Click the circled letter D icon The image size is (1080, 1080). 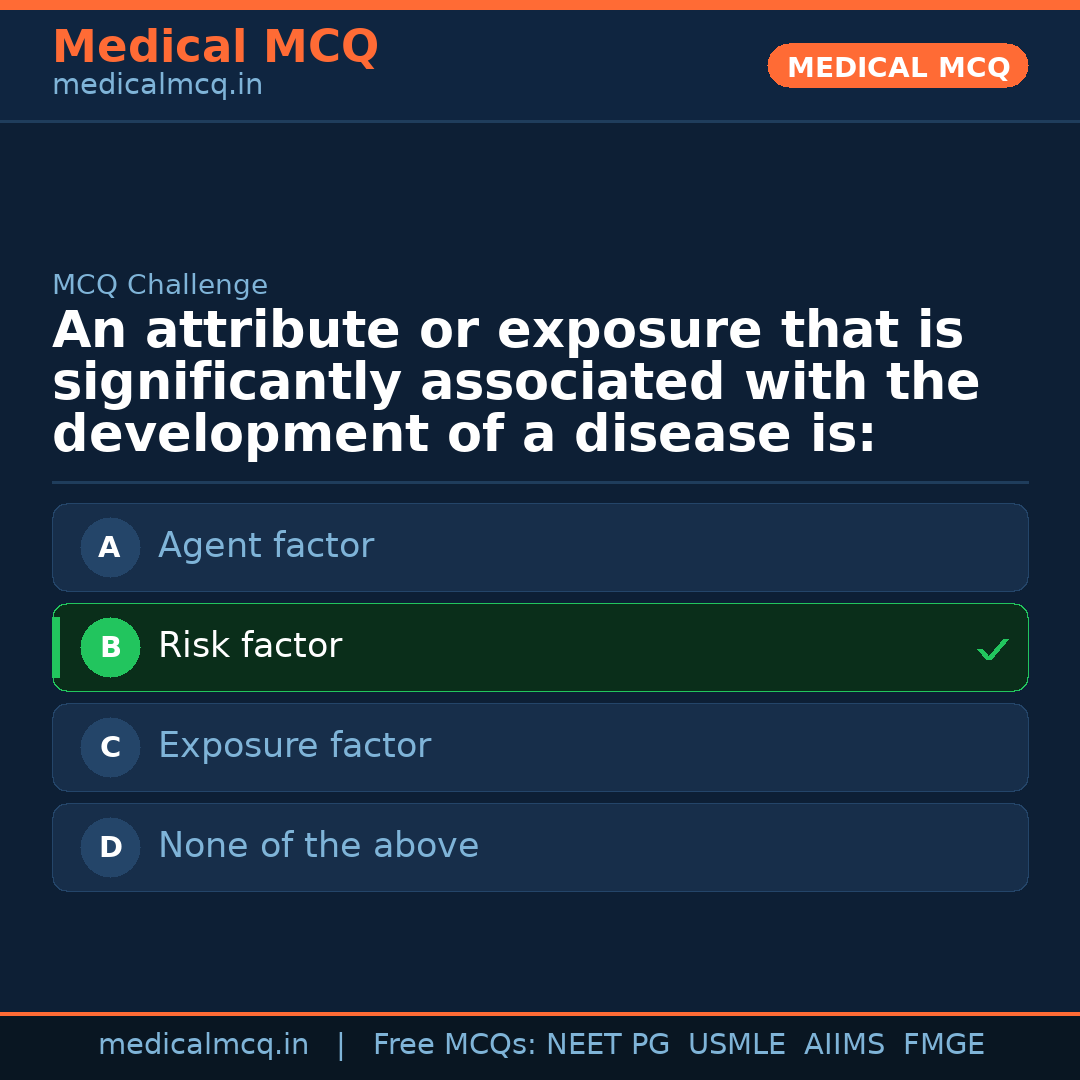click(x=110, y=847)
